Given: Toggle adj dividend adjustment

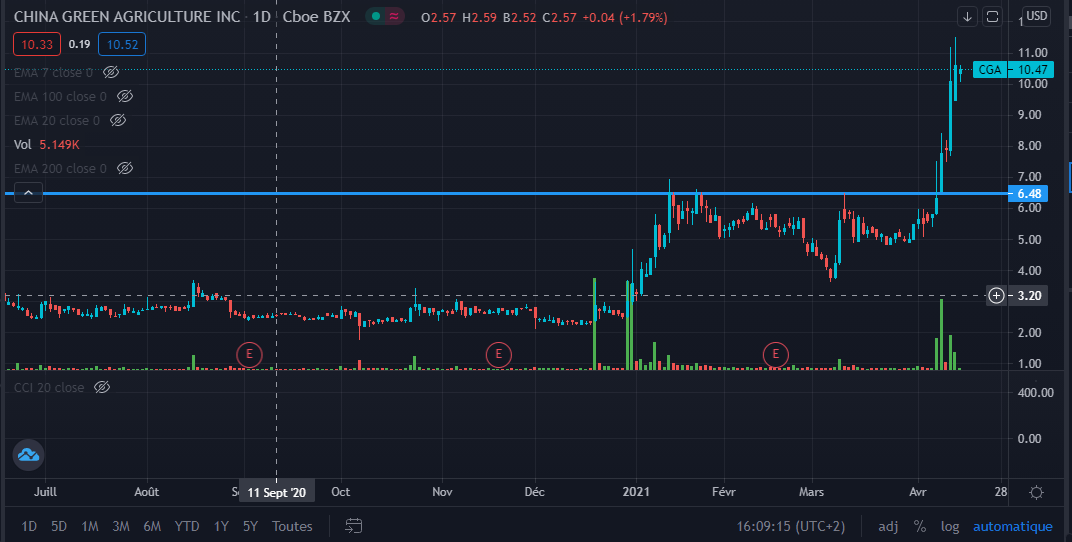Looking at the screenshot, I should tap(888, 526).
